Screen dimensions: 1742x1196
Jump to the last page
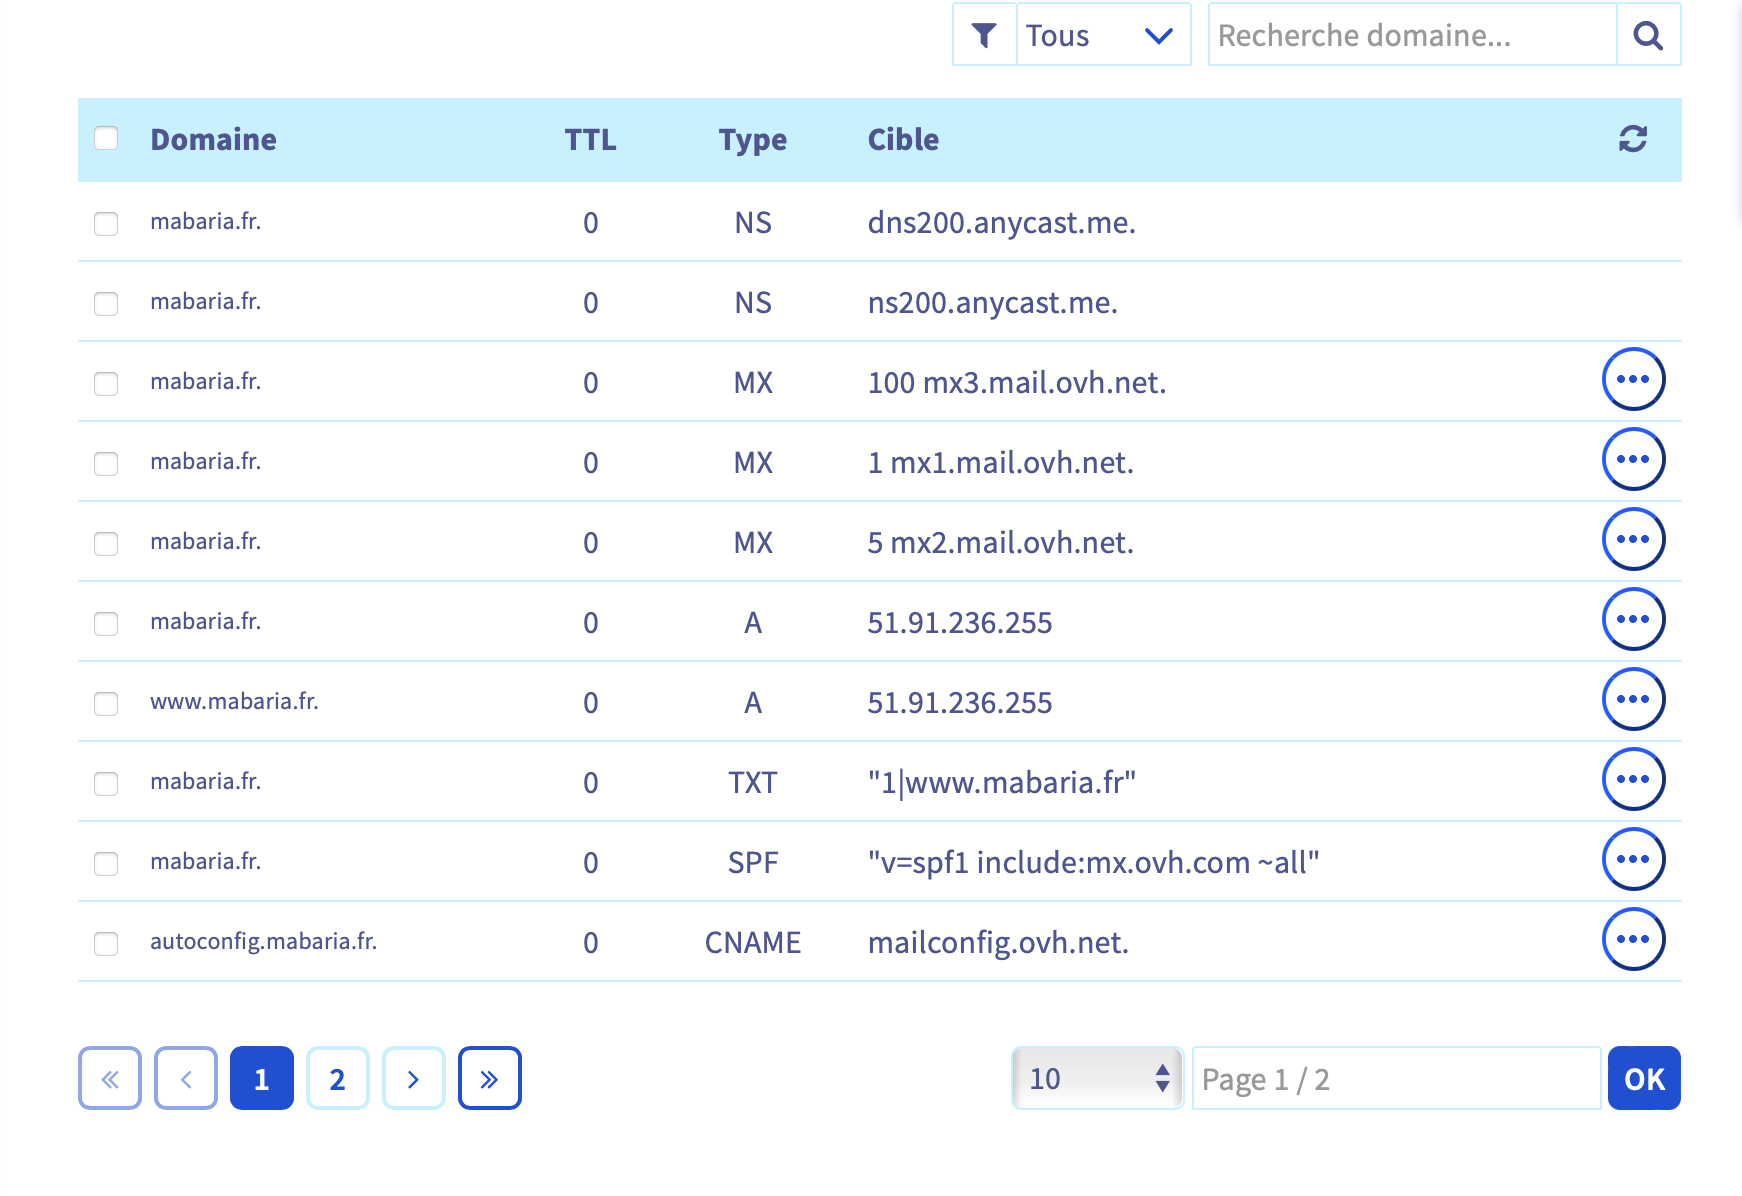click(x=489, y=1078)
